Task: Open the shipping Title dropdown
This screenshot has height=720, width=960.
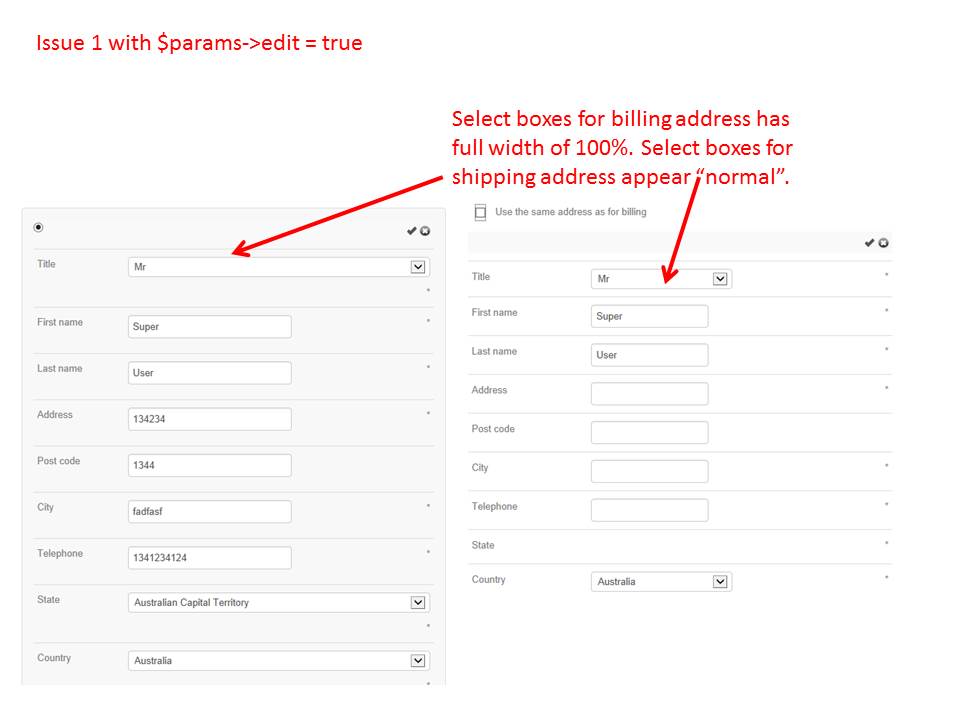Action: click(661, 279)
